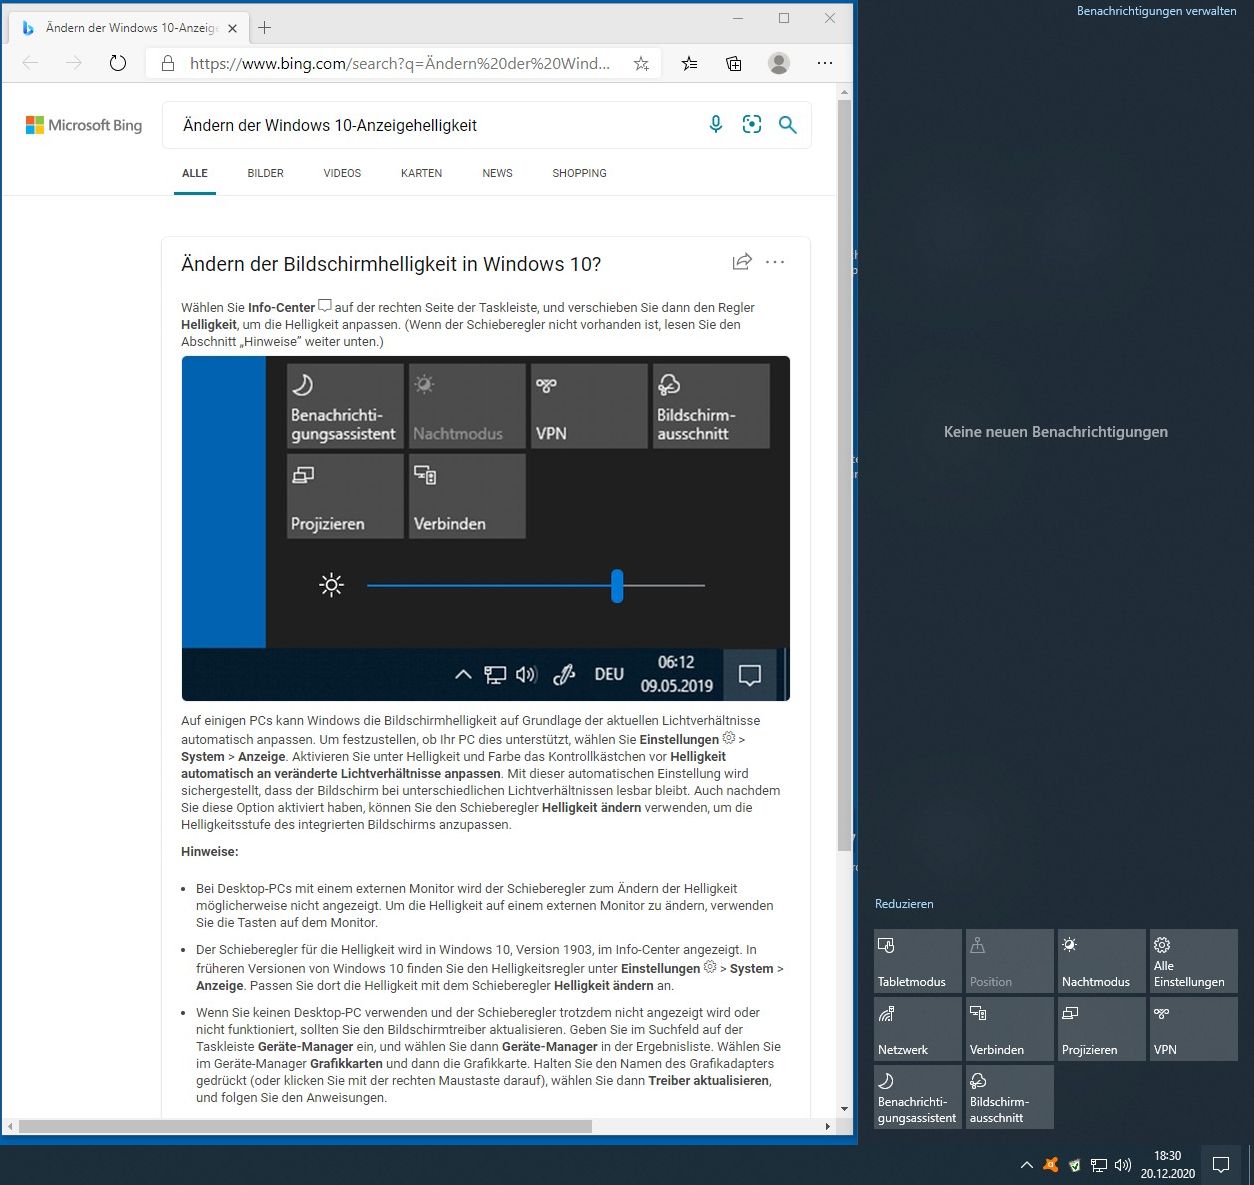Viewport: 1254px width, 1185px height.
Task: Collapse quick actions with Reduzieren
Action: coord(904,904)
